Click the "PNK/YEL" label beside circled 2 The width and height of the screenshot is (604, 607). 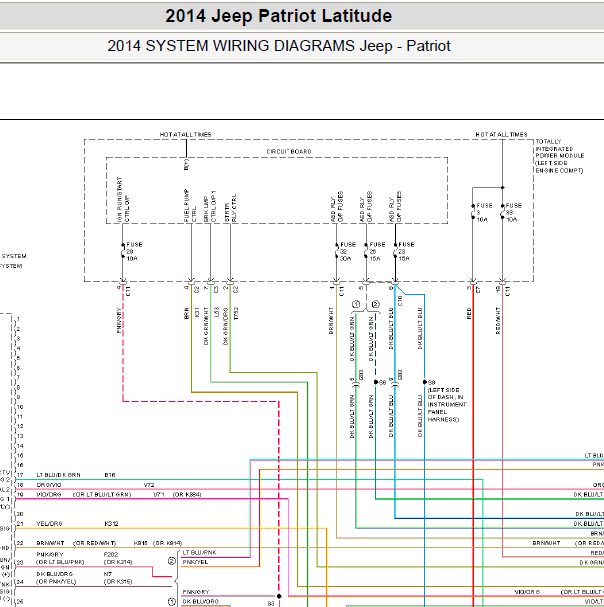coord(195,562)
